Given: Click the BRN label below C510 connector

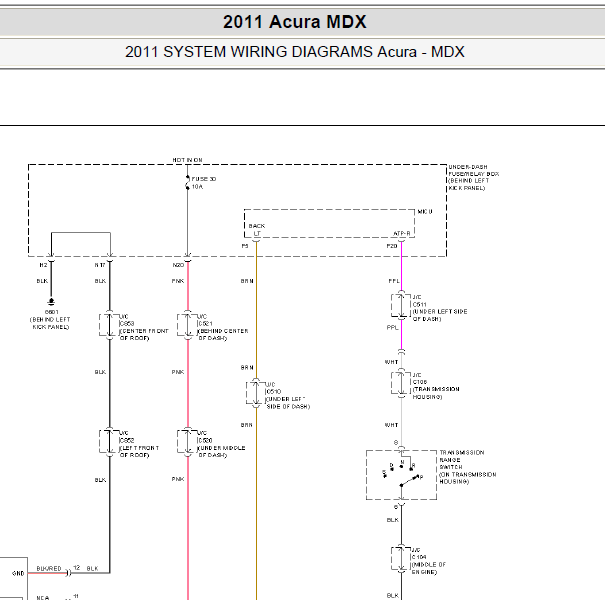Looking at the screenshot, I should 247,425.
